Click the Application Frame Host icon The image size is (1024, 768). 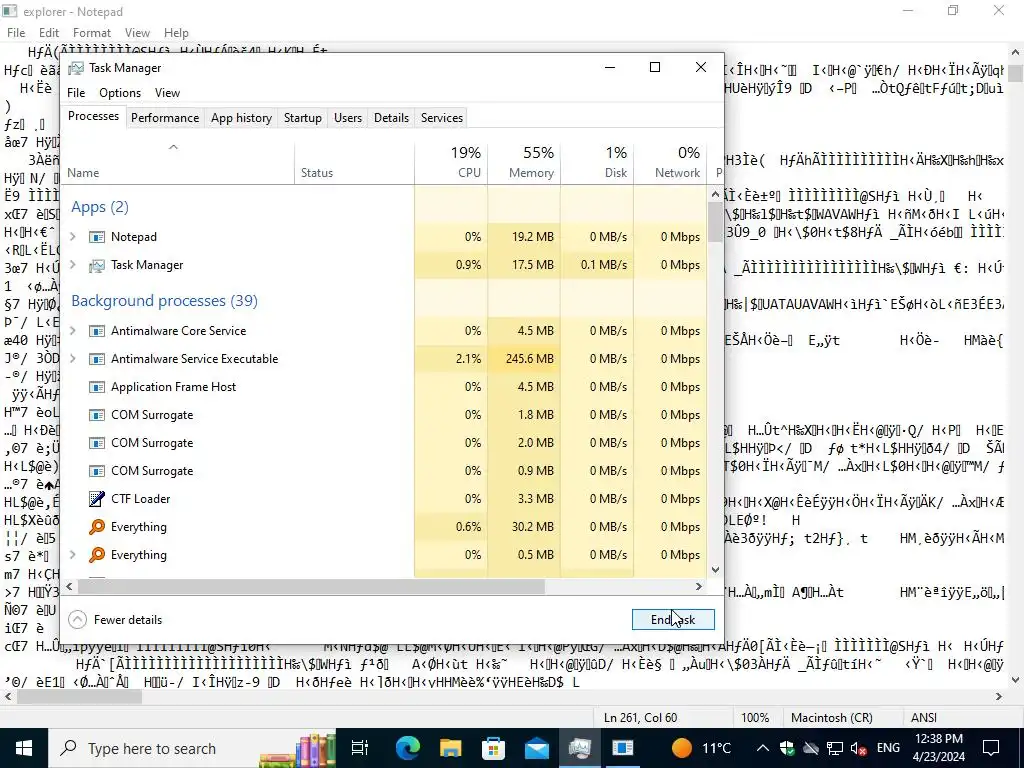click(x=97, y=387)
